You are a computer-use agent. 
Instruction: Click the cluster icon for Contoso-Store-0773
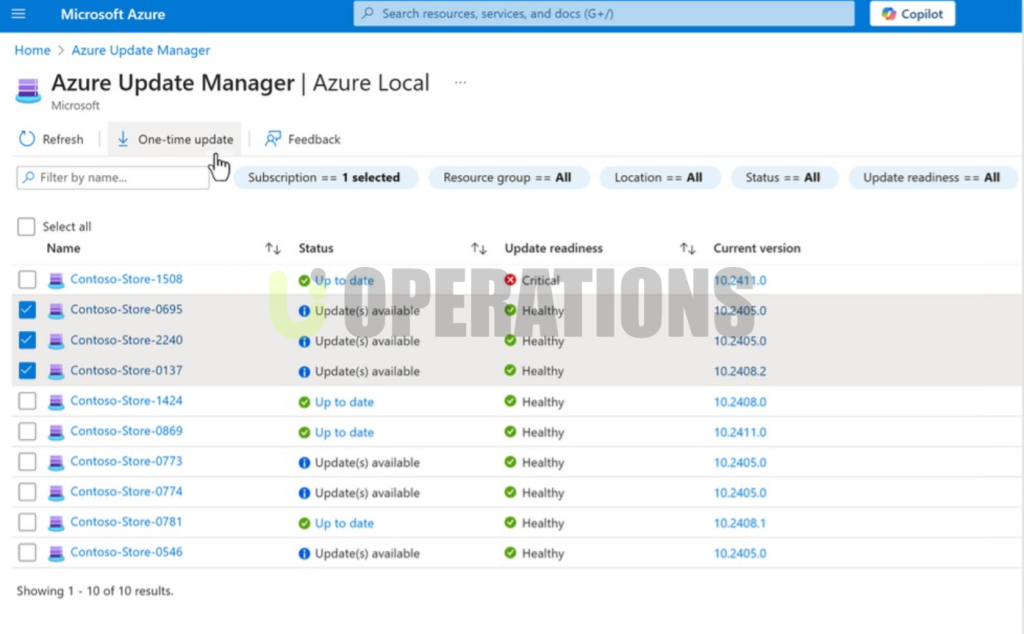(x=56, y=462)
